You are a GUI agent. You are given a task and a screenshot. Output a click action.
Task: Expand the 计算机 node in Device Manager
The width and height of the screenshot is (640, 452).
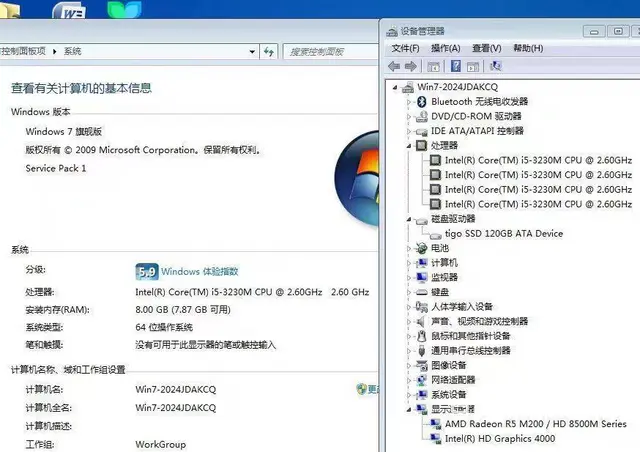409,263
